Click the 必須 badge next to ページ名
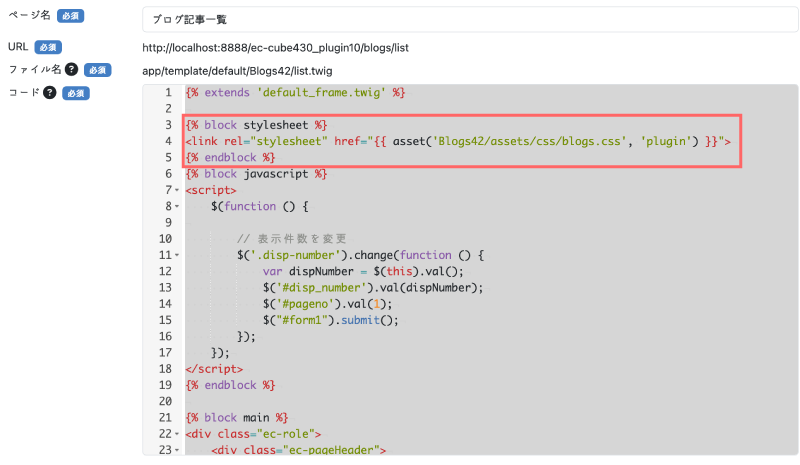This screenshot has height=465, width=800. point(70,16)
